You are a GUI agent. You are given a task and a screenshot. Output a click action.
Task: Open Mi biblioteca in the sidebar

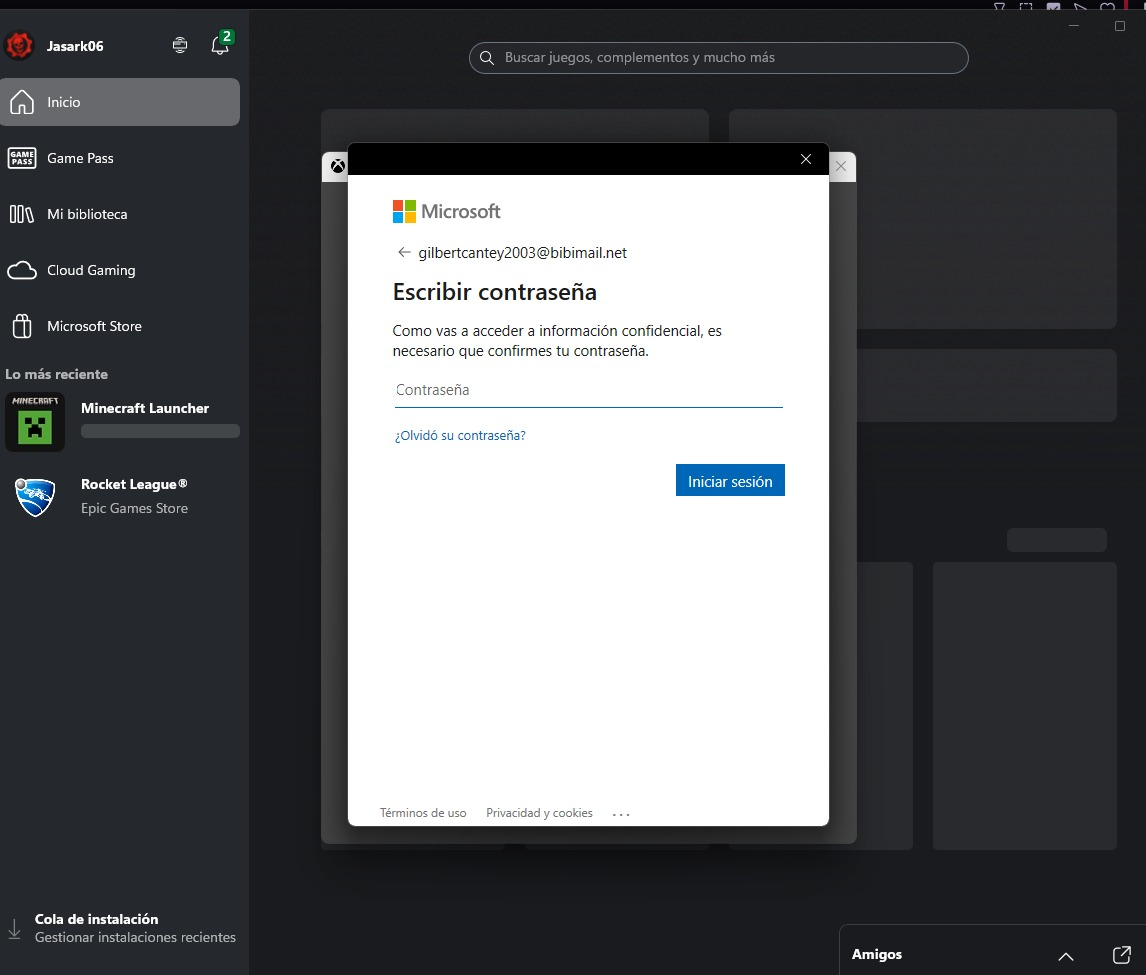pos(120,214)
